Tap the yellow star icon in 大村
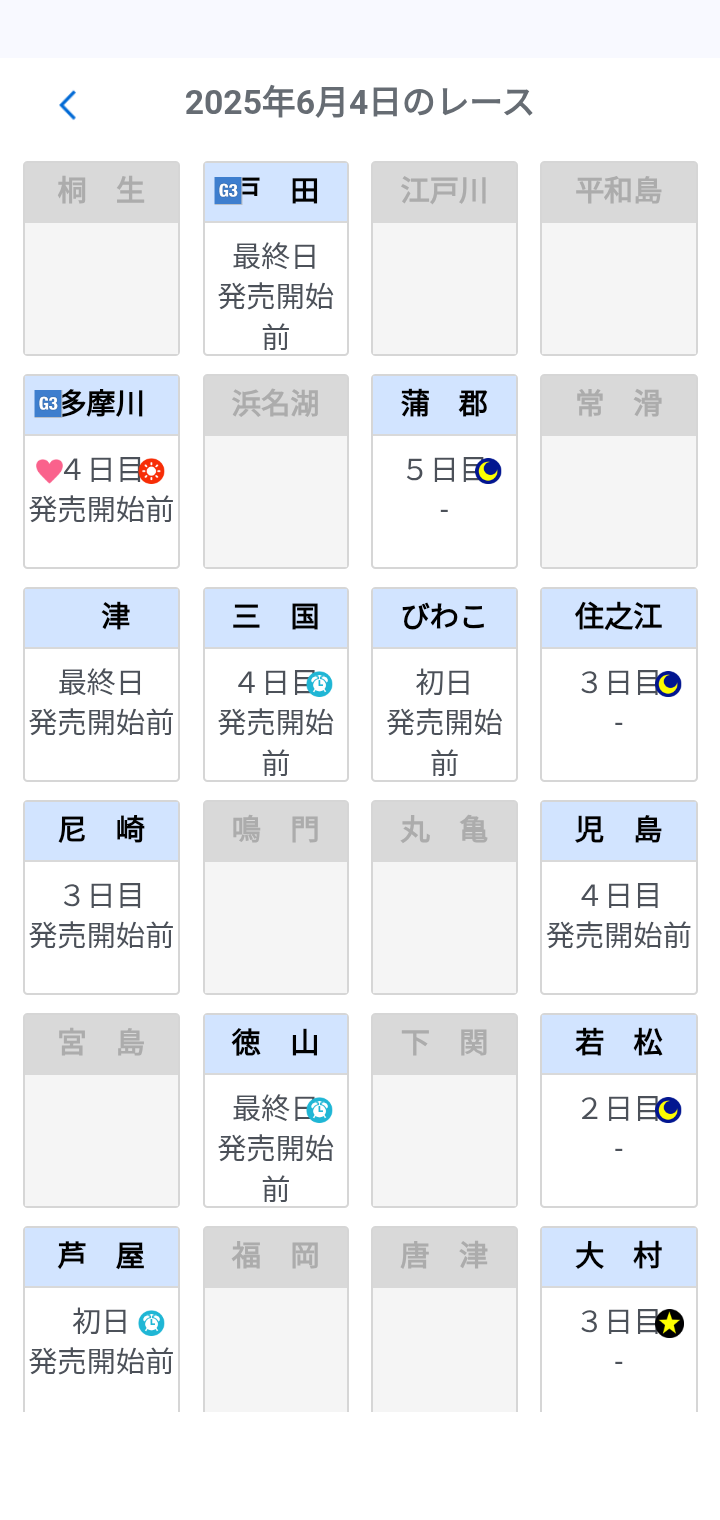This screenshot has width=720, height=1520. (669, 1323)
